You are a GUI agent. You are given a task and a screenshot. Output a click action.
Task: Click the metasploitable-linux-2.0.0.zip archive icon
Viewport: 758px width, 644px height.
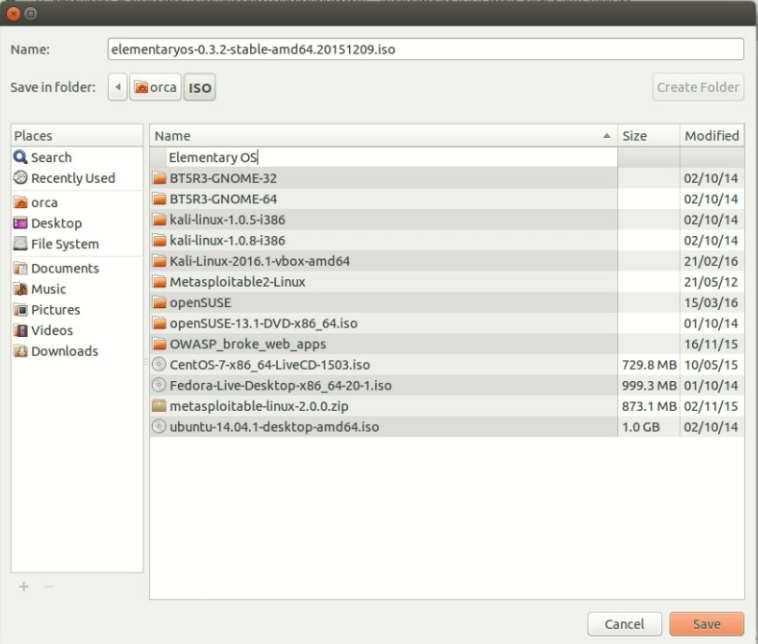pos(159,406)
